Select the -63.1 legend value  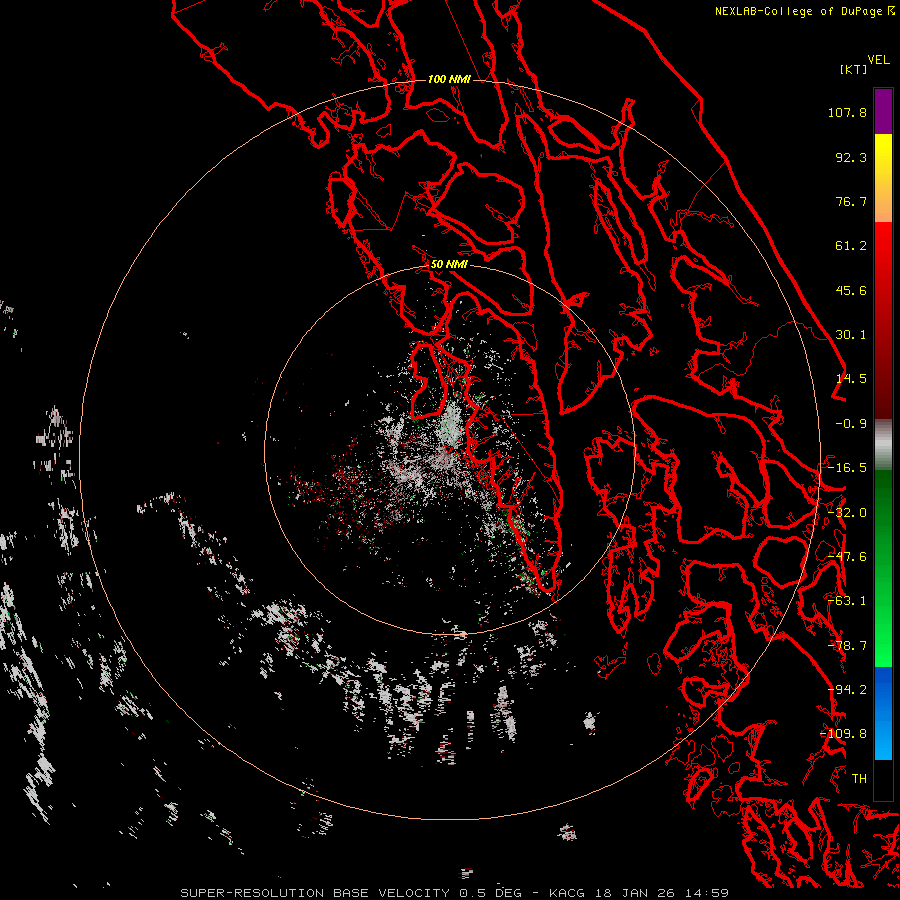(847, 601)
